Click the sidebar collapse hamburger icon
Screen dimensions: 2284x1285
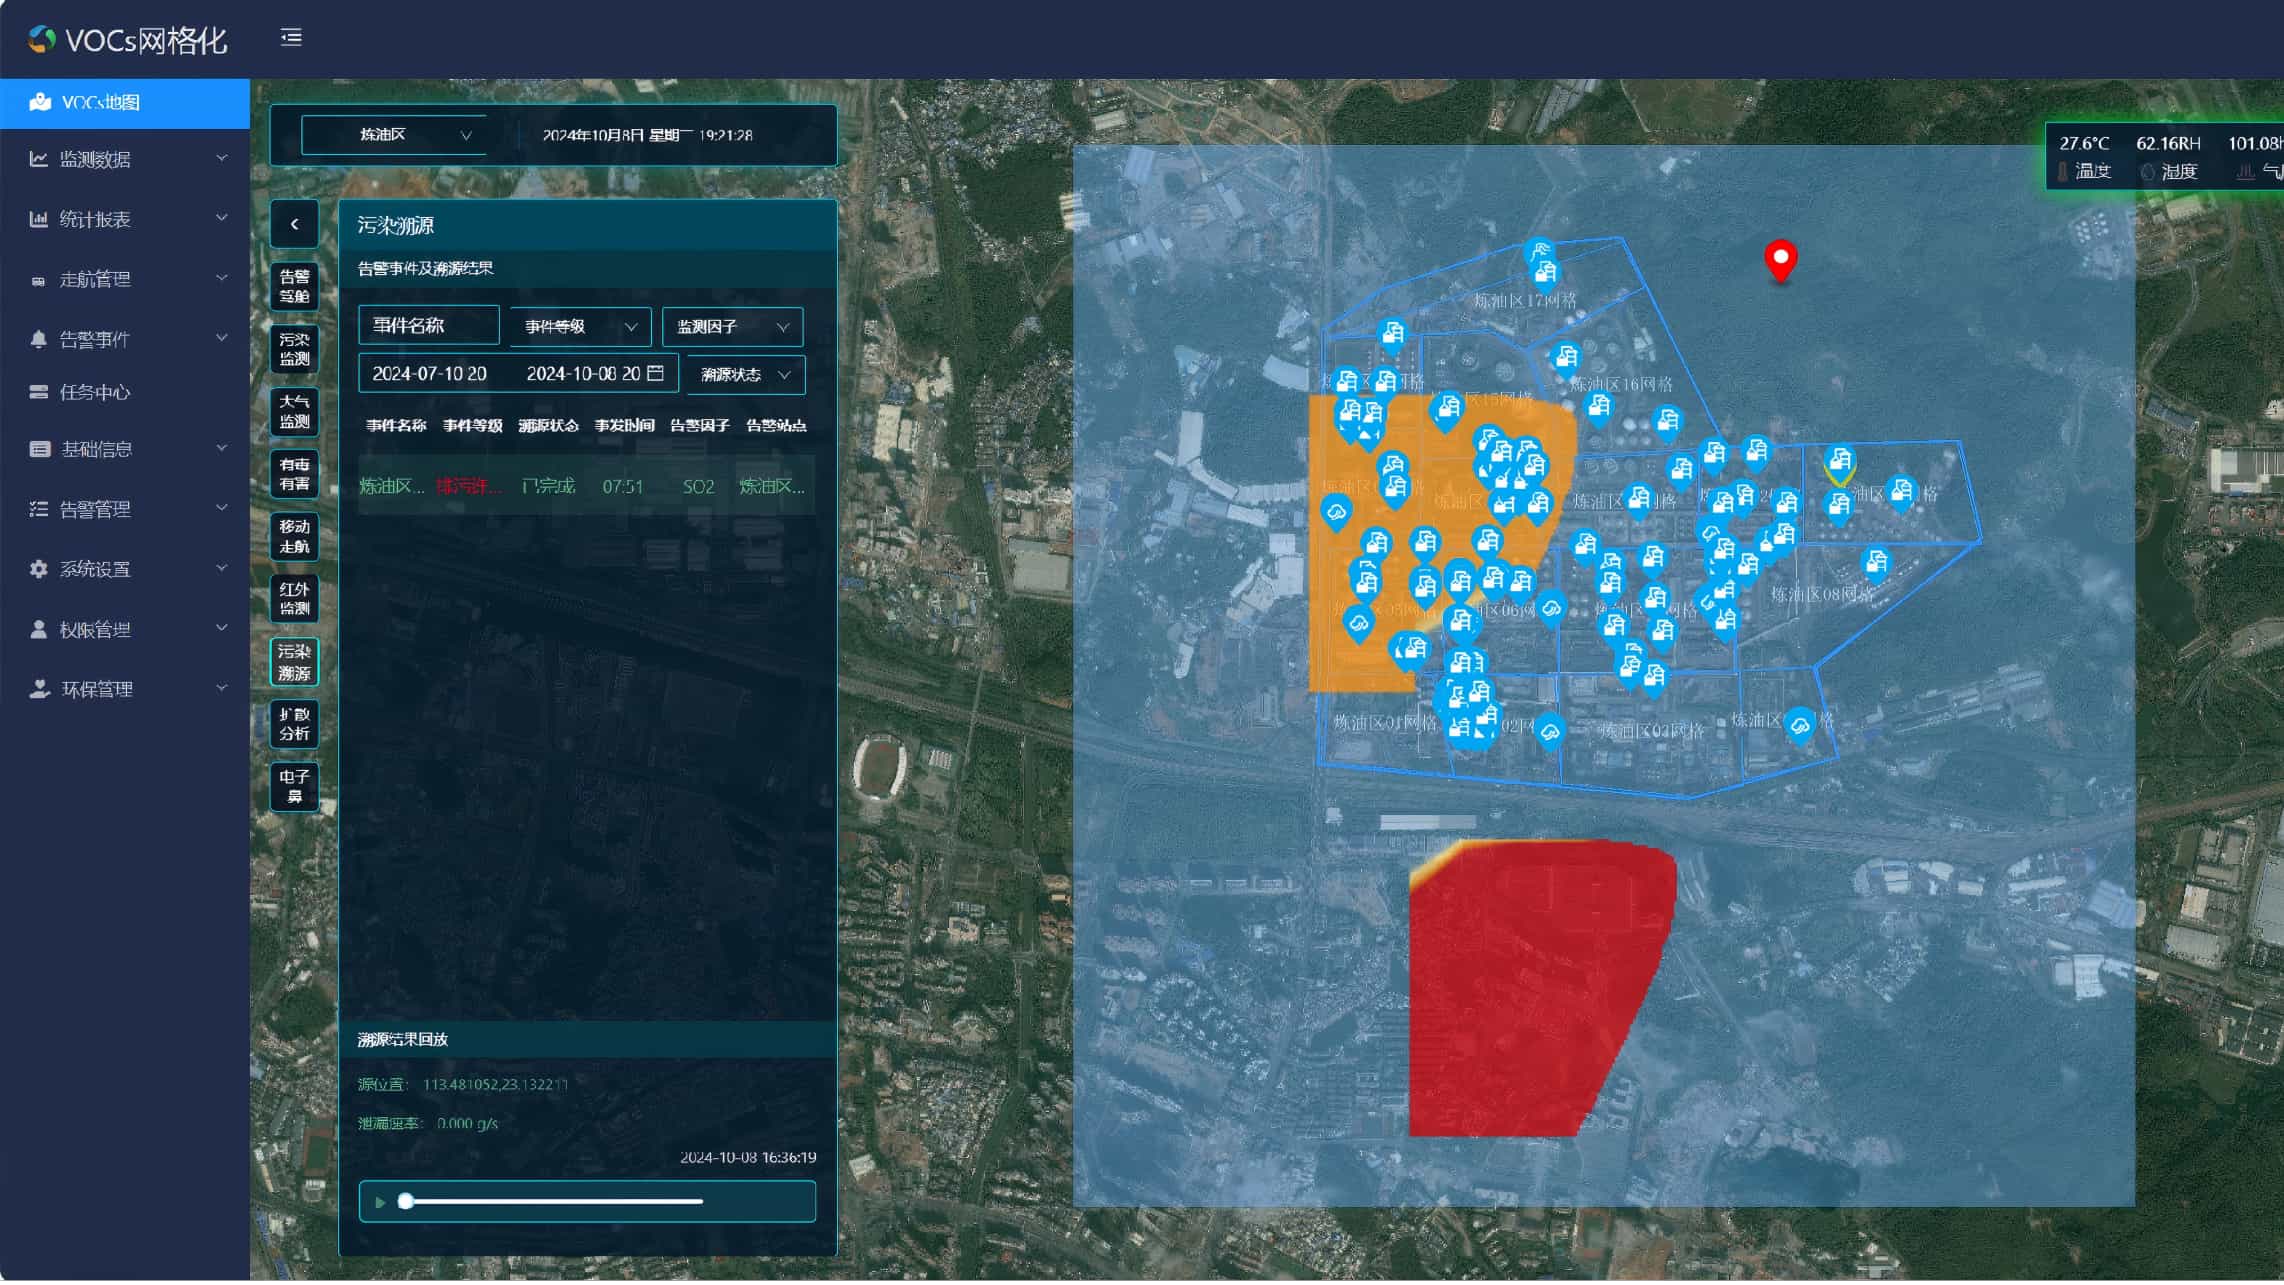click(291, 38)
